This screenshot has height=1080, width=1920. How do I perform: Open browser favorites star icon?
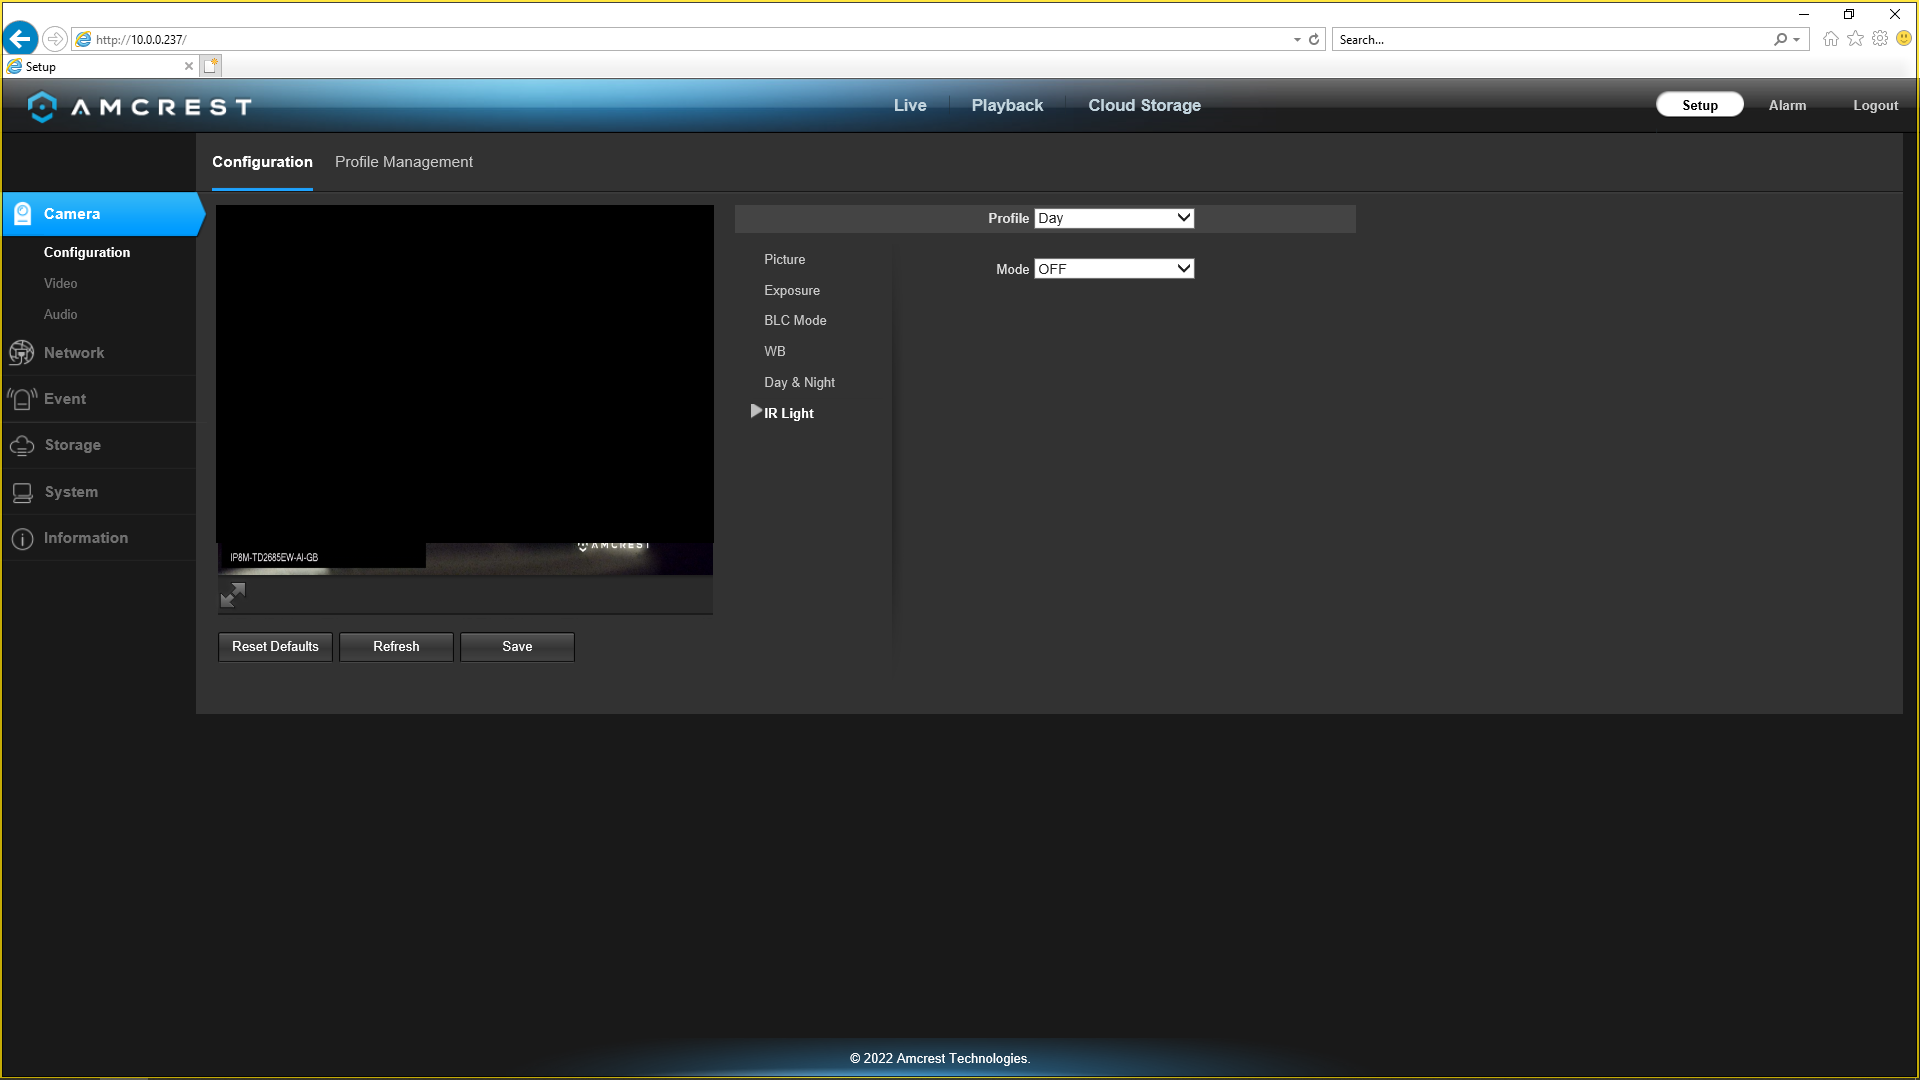tap(1855, 39)
